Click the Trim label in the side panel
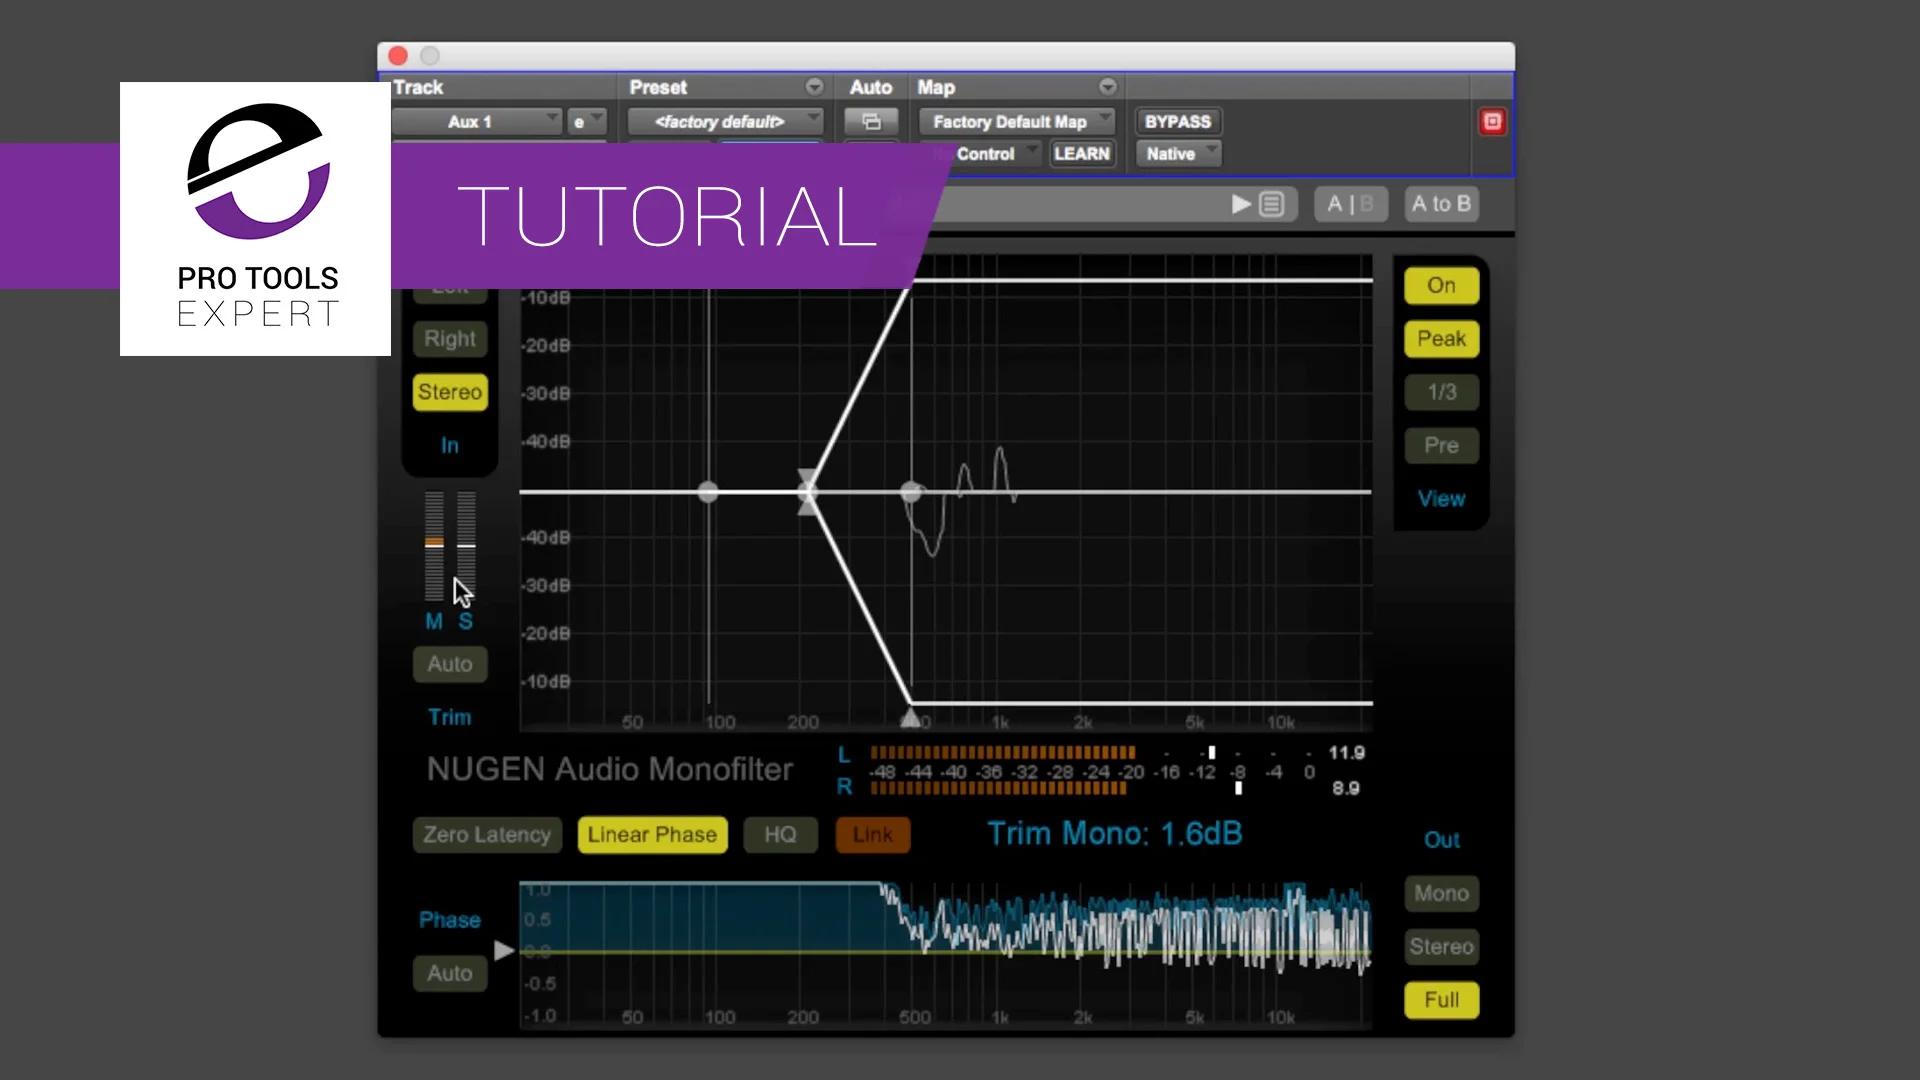Image resolution: width=1920 pixels, height=1080 pixels. click(449, 716)
